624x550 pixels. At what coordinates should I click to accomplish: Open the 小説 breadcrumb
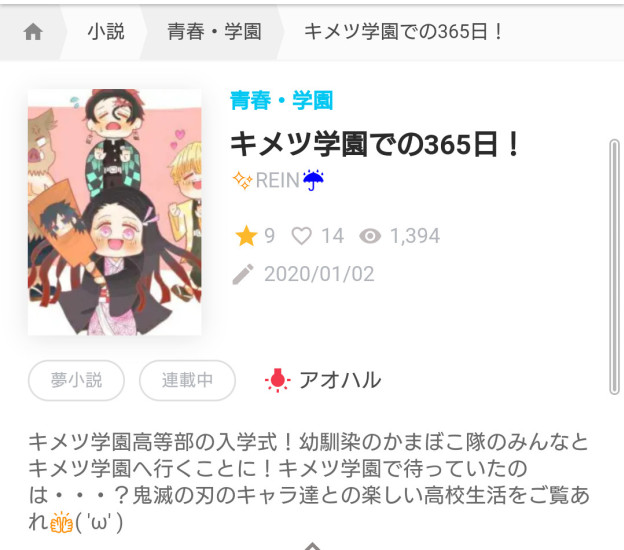click(x=106, y=31)
